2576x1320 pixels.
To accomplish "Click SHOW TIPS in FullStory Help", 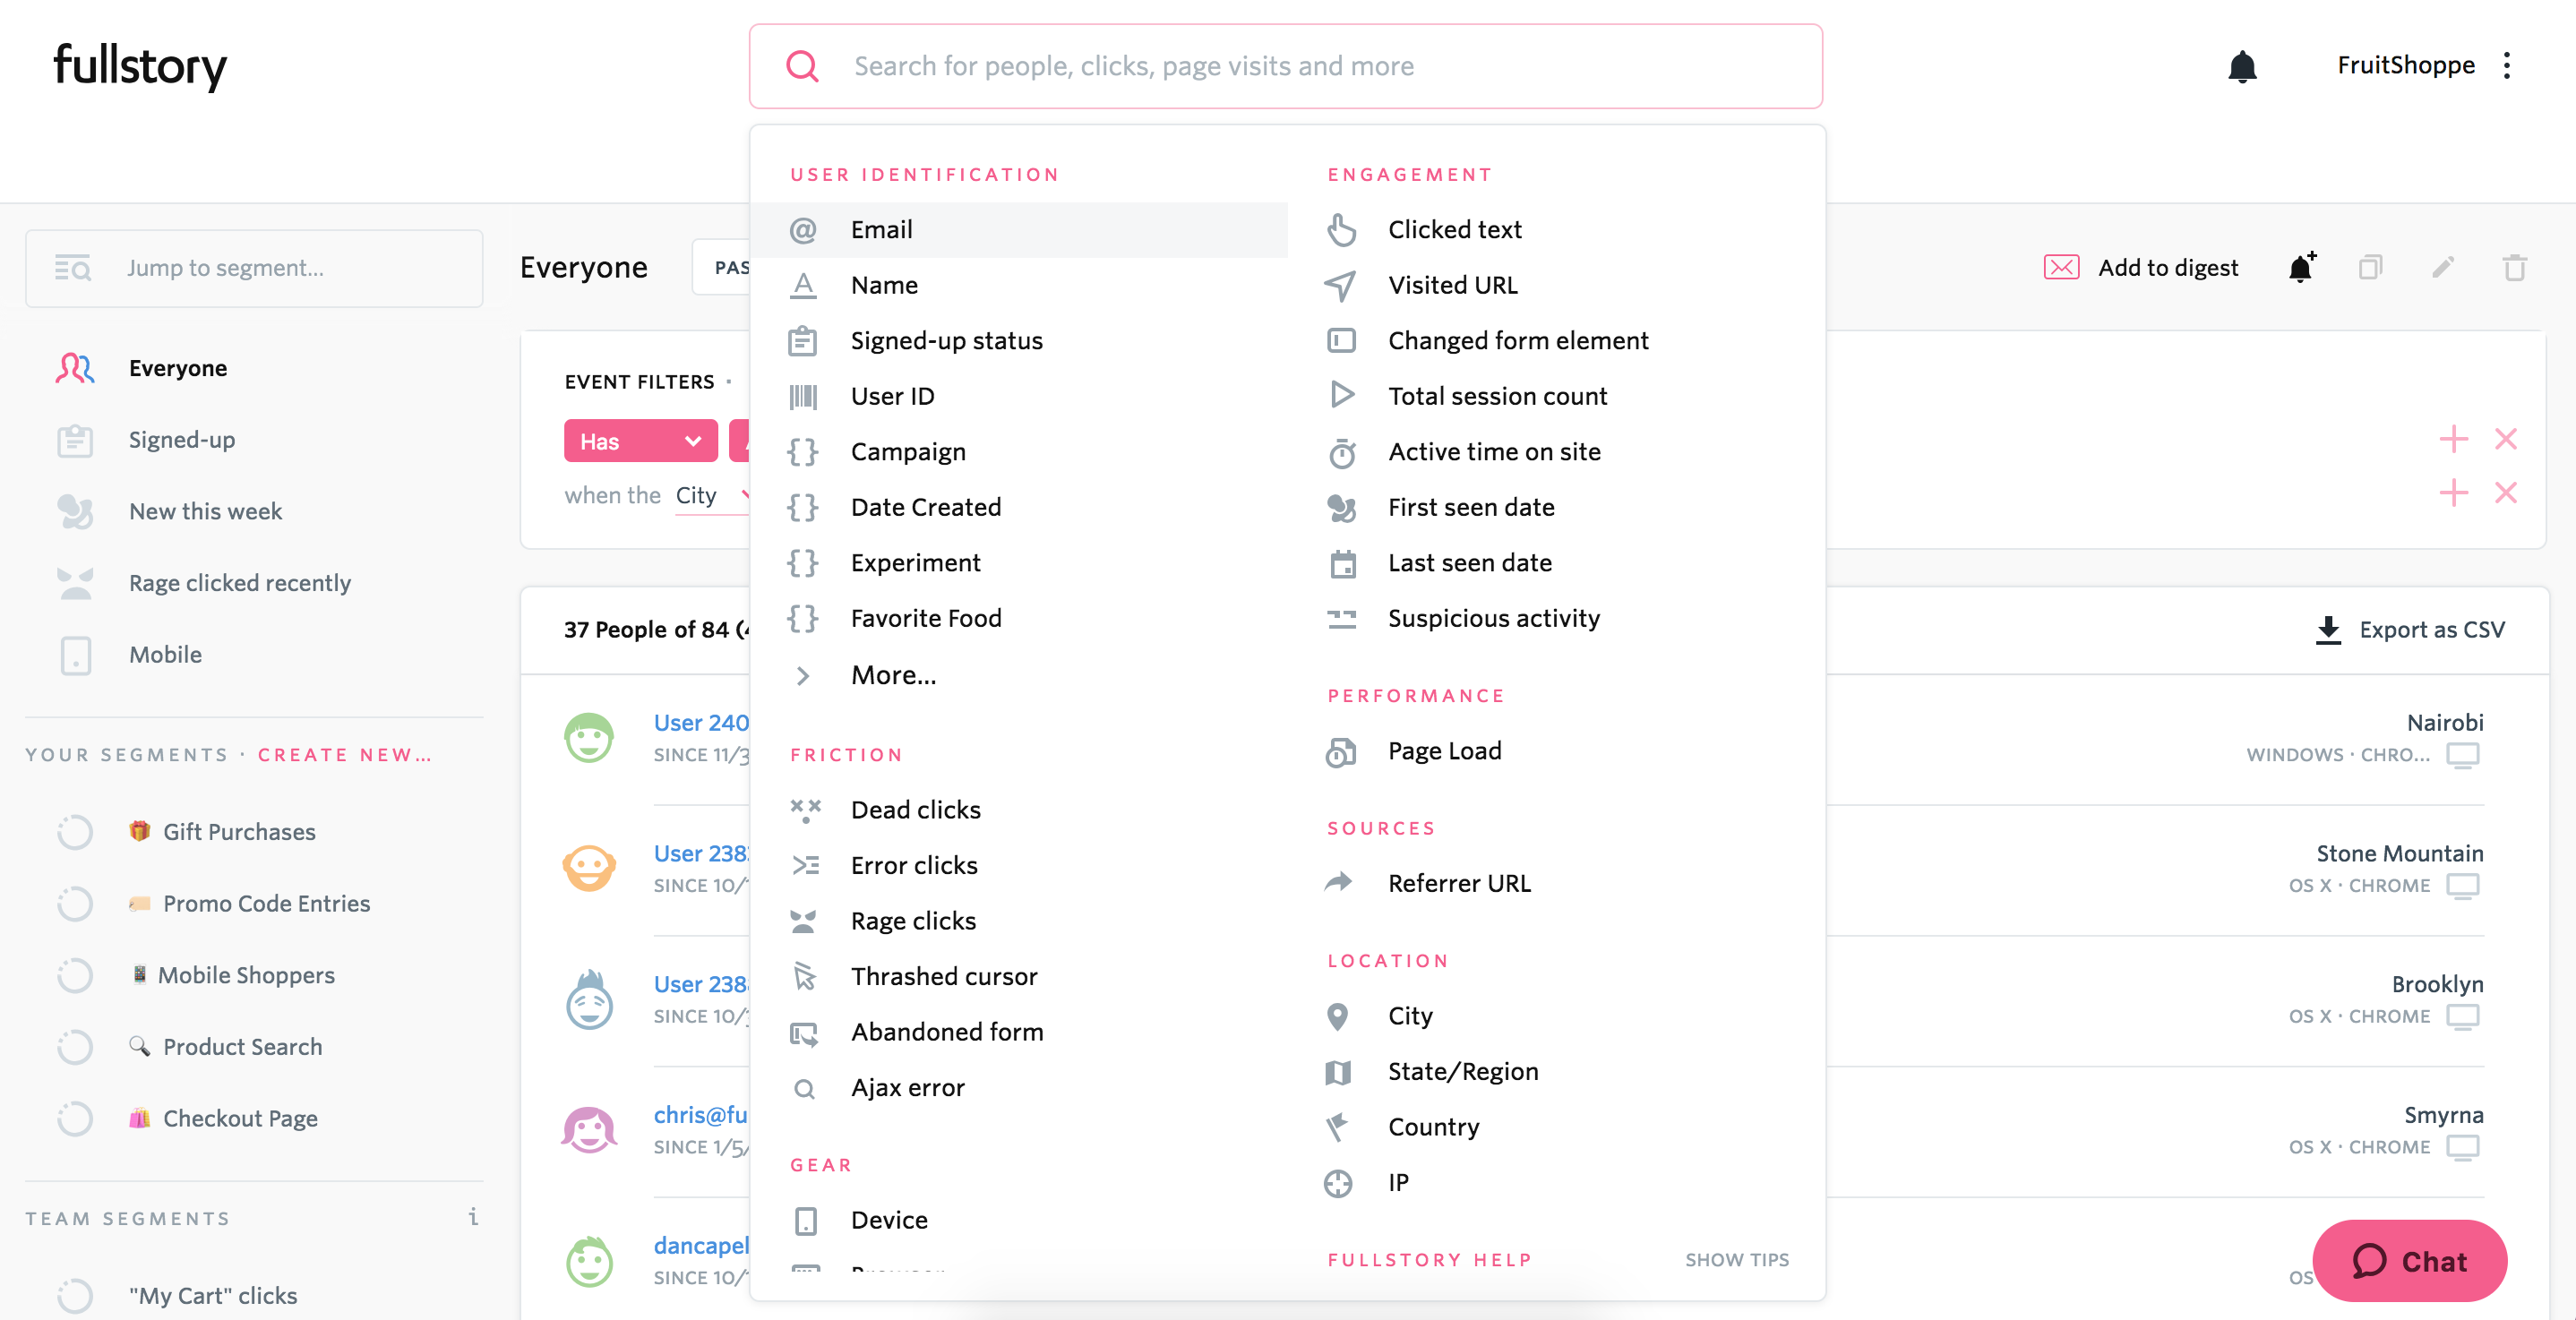I will (x=1737, y=1260).
